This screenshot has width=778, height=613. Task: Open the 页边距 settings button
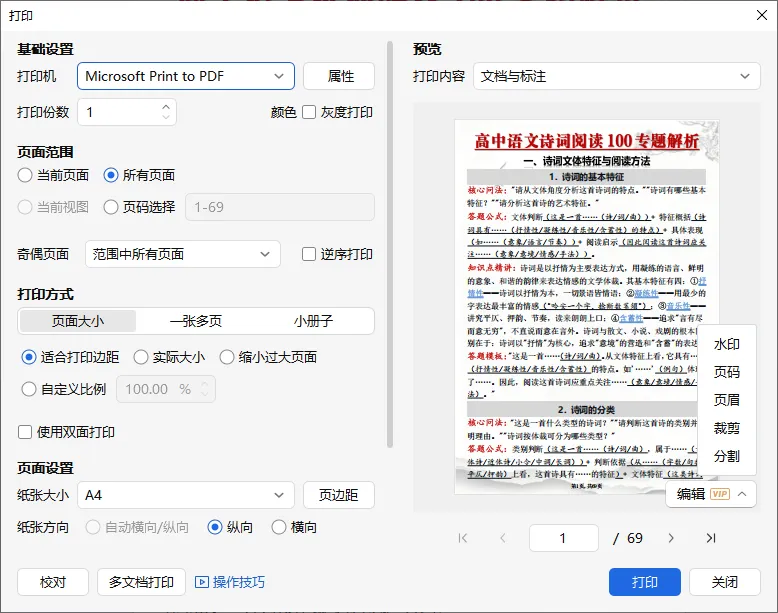[x=338, y=495]
